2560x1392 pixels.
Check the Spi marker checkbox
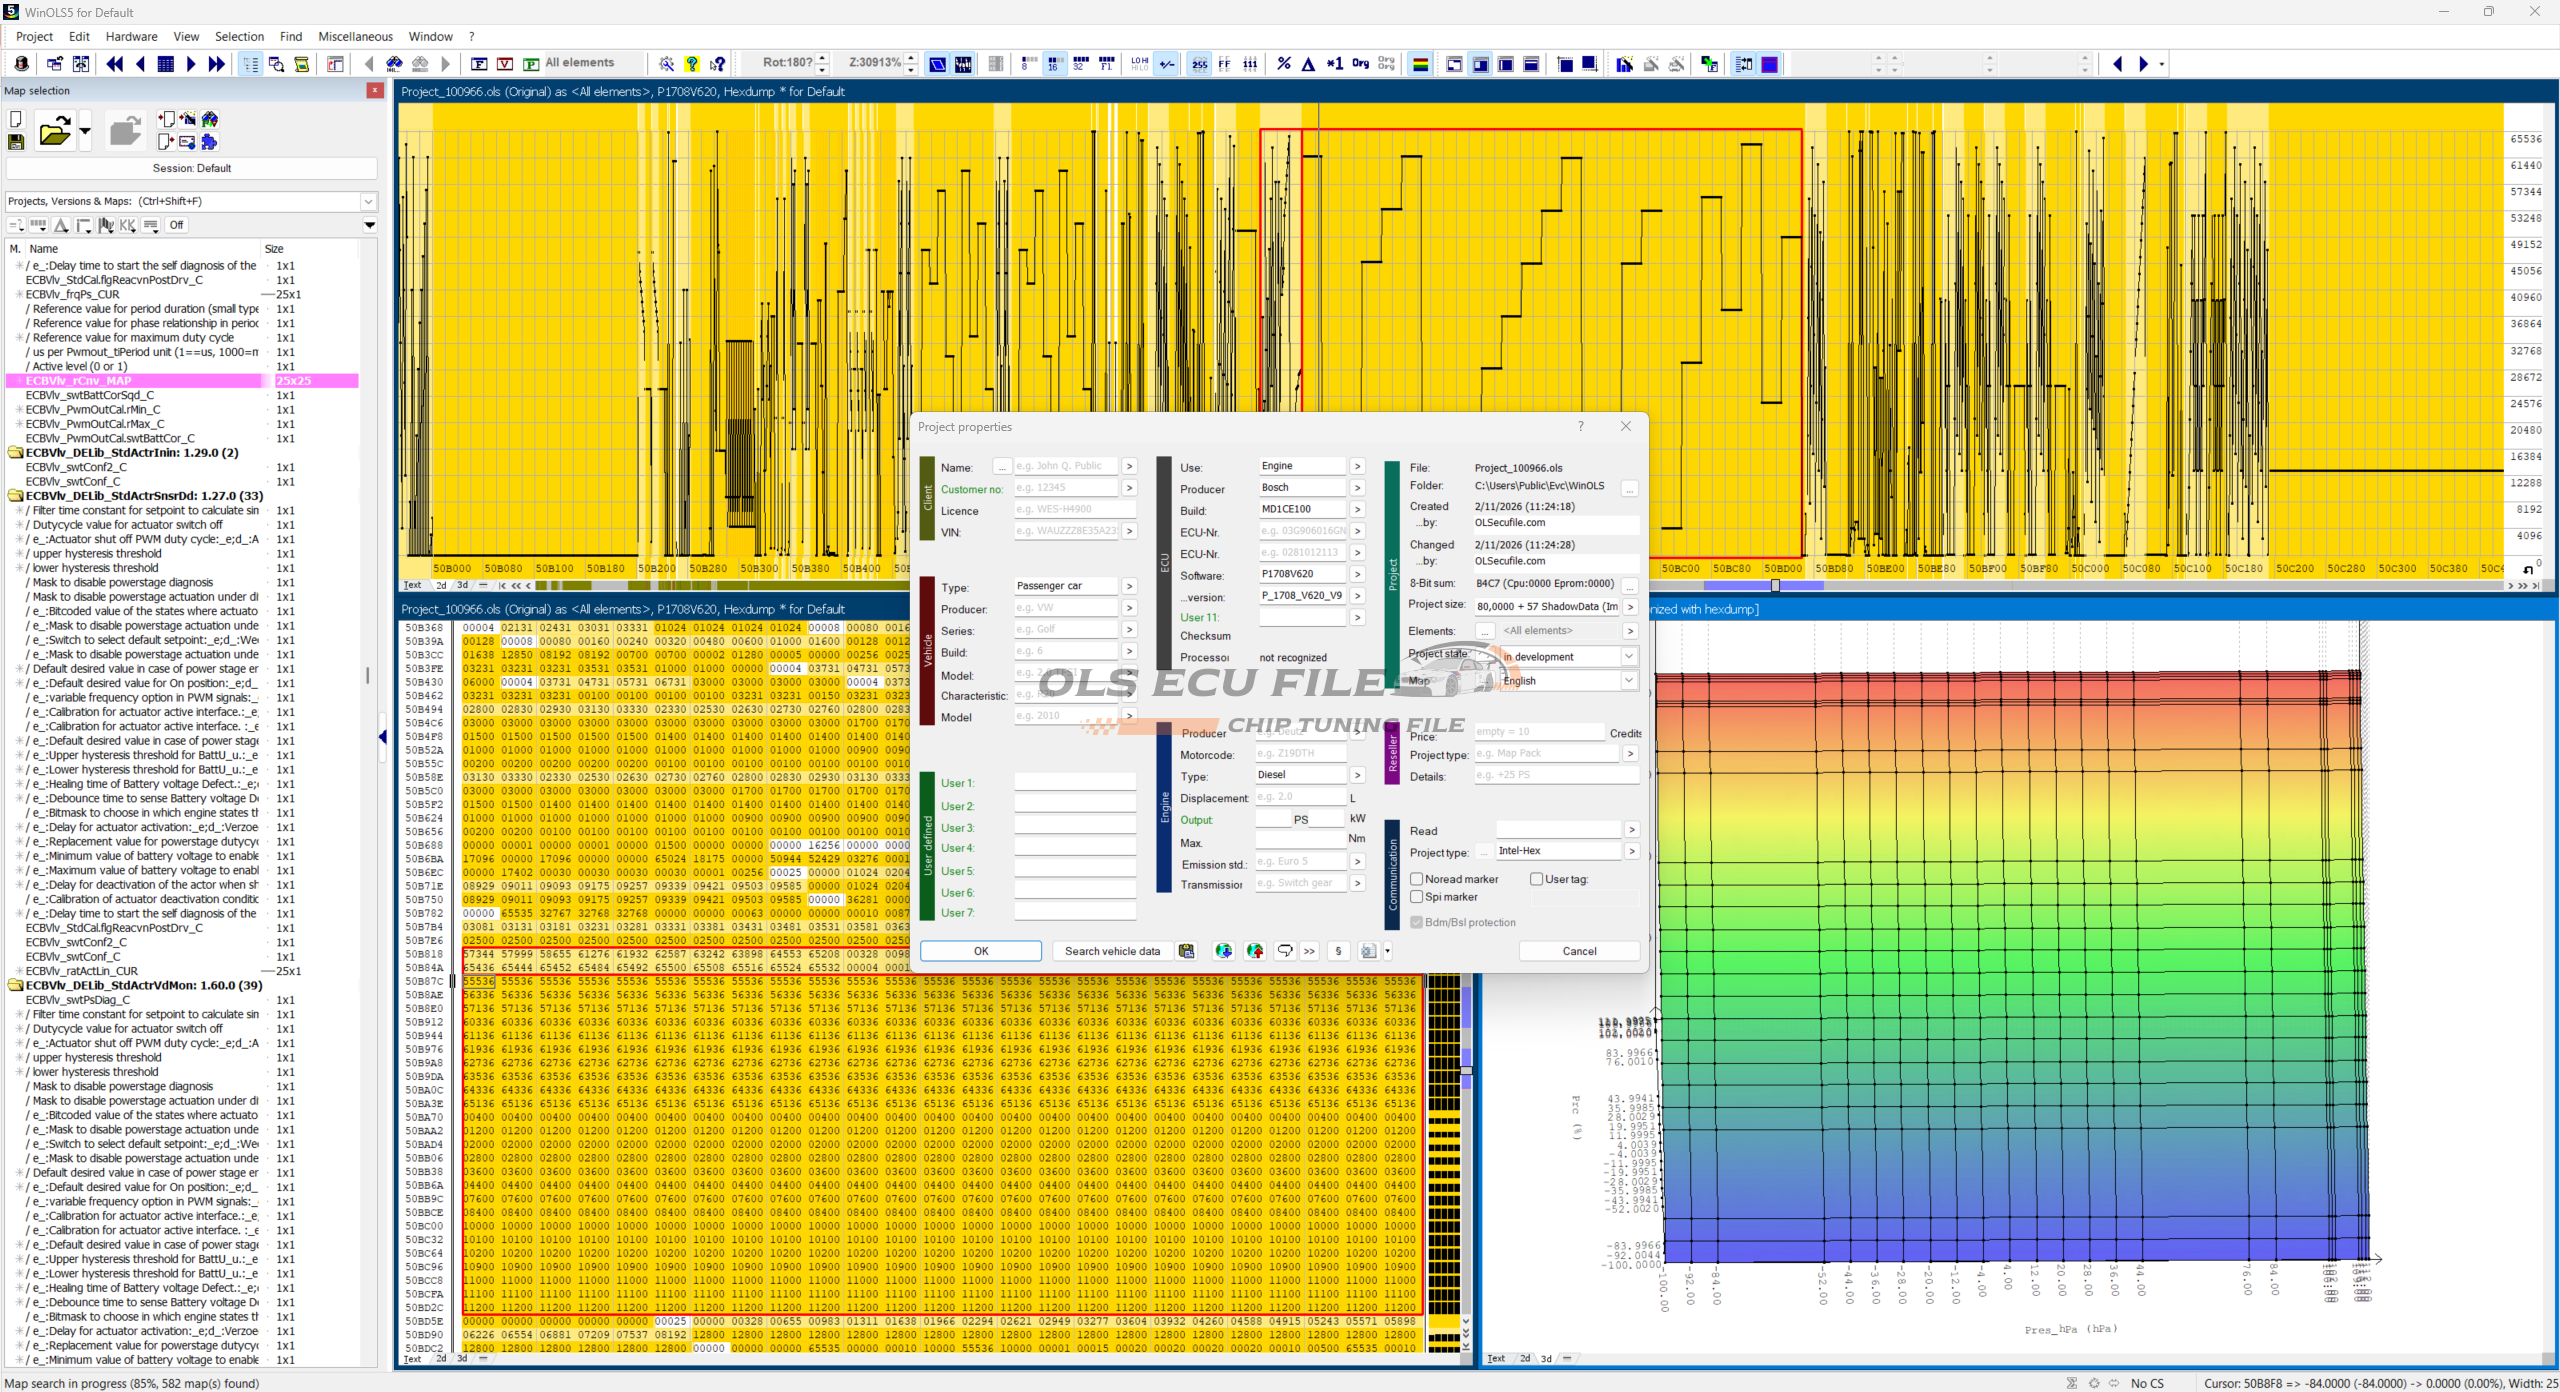[1416, 897]
